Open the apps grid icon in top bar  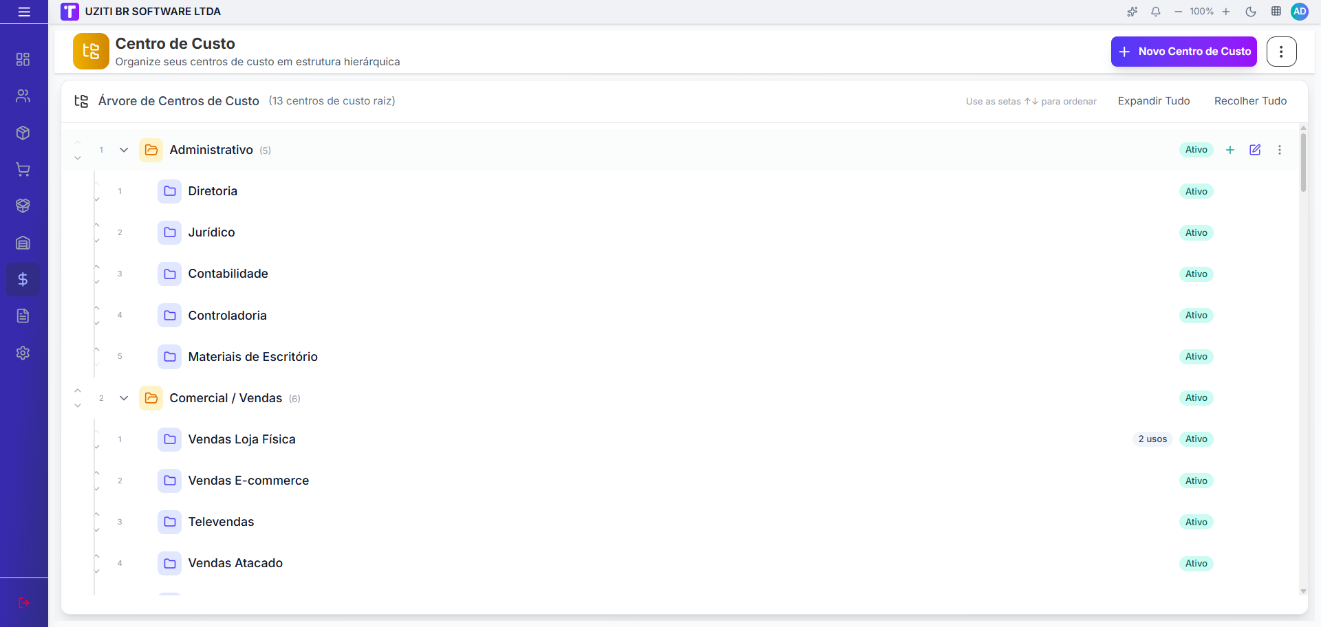(1276, 12)
